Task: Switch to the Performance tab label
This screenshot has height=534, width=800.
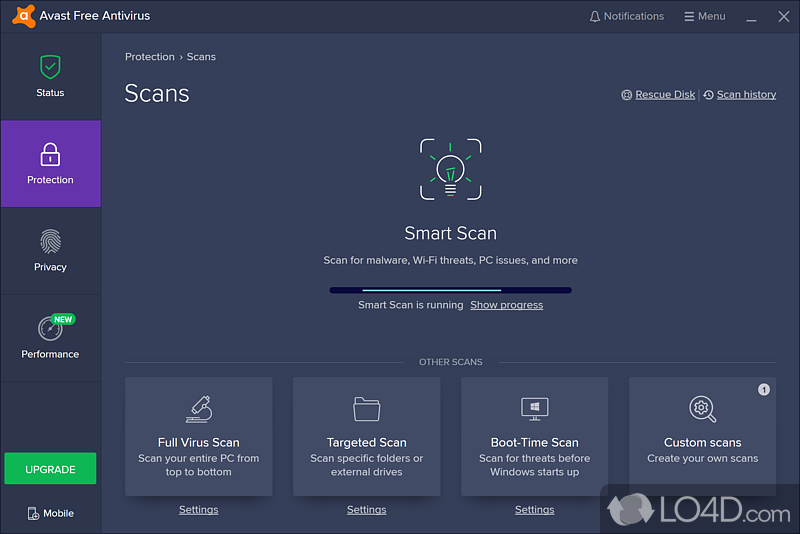Action: [50, 354]
